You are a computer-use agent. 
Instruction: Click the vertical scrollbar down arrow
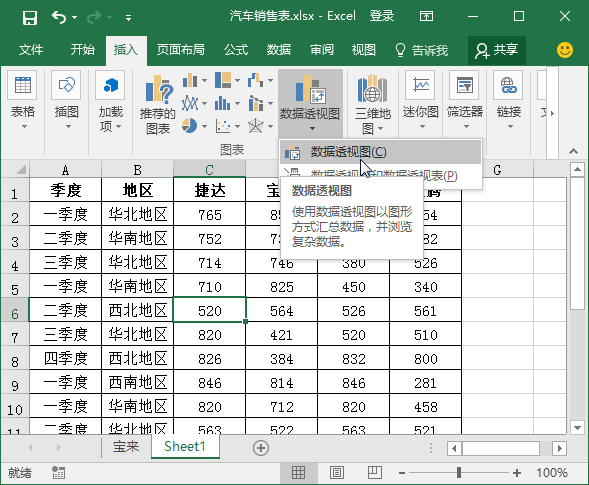pos(577,427)
